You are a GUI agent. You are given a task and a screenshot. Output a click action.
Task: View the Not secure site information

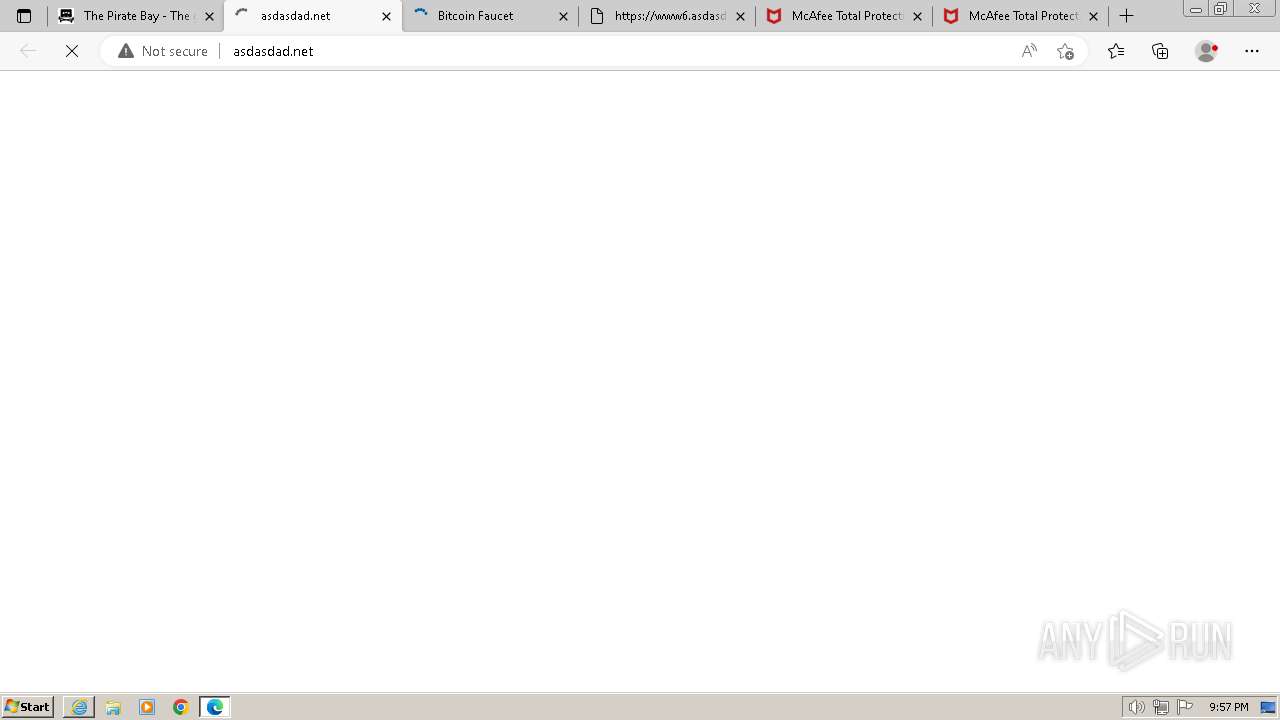point(163,51)
